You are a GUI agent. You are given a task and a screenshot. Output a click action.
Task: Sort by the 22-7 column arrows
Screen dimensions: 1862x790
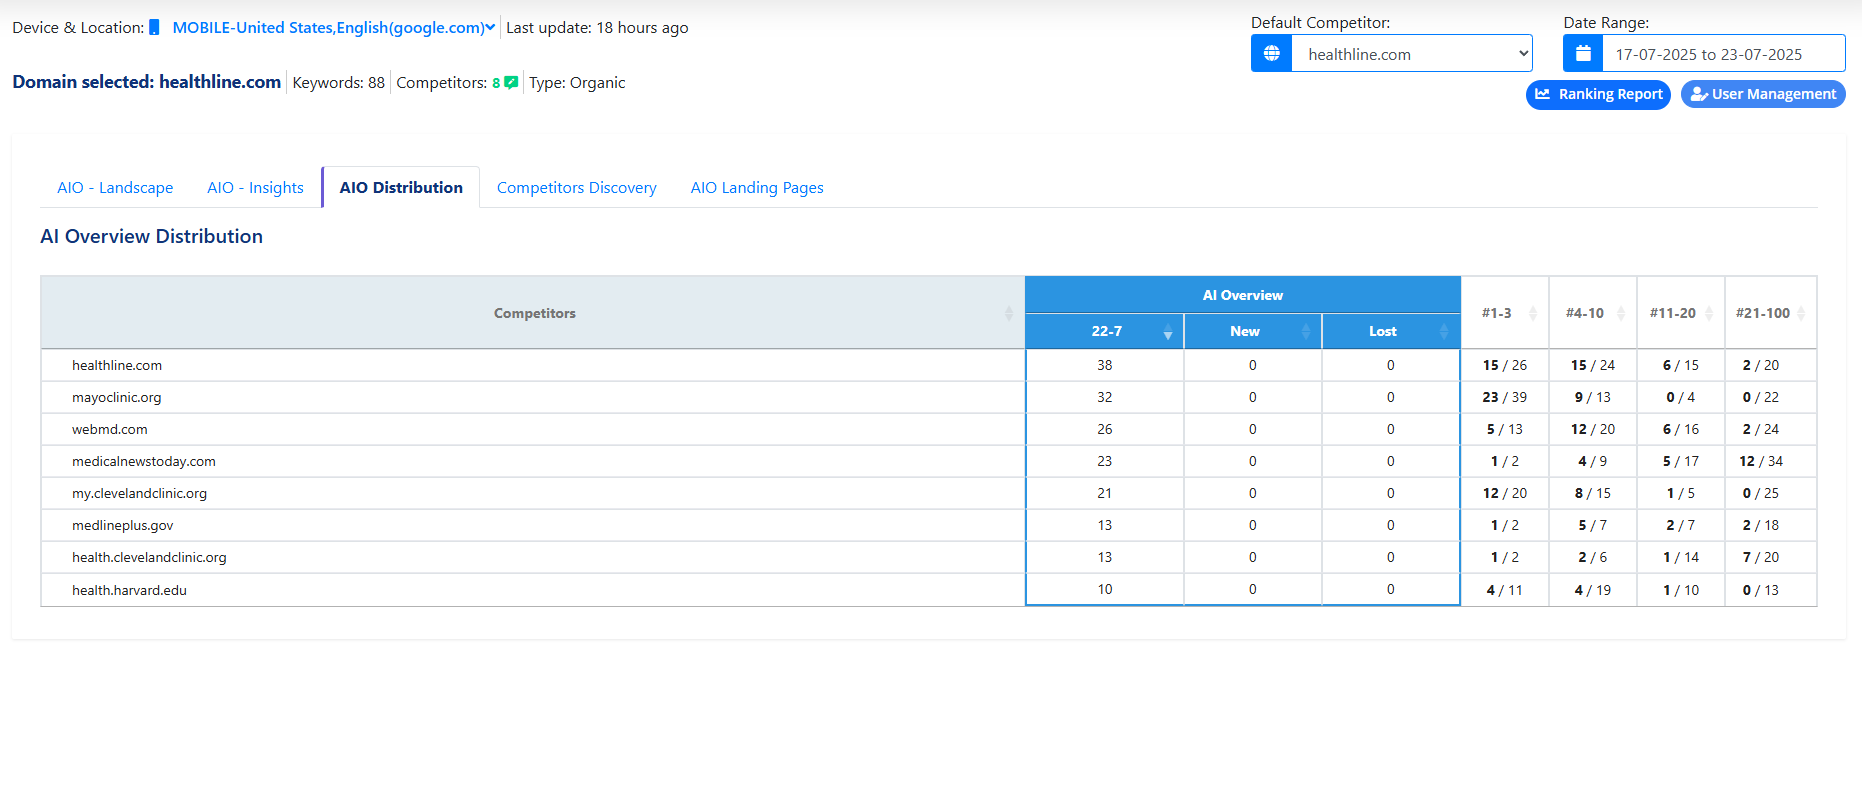coord(1167,331)
